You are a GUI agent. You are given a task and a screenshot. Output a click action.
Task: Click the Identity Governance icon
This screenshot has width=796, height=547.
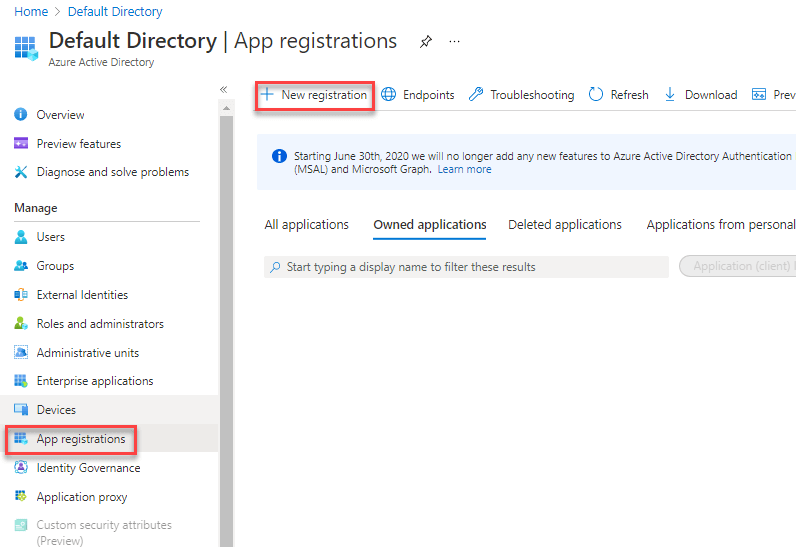[21, 467]
